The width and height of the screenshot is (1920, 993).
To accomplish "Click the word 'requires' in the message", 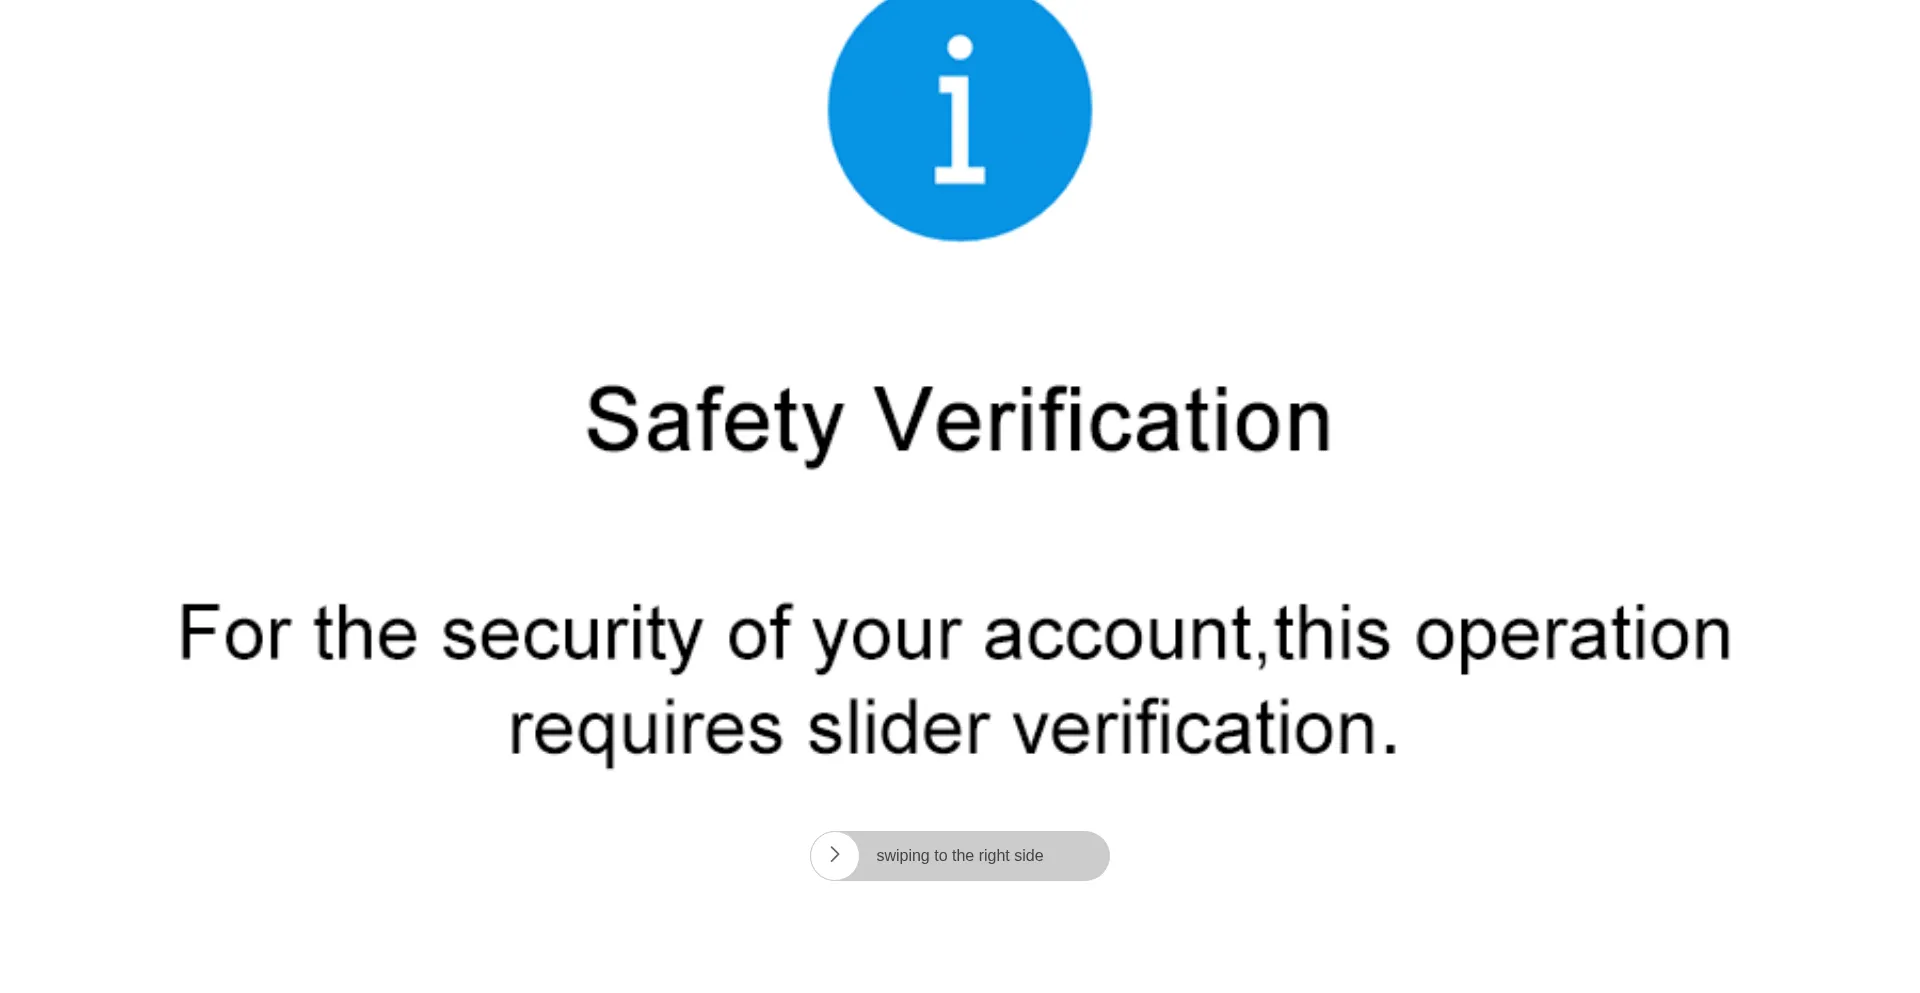I will 646,728.
